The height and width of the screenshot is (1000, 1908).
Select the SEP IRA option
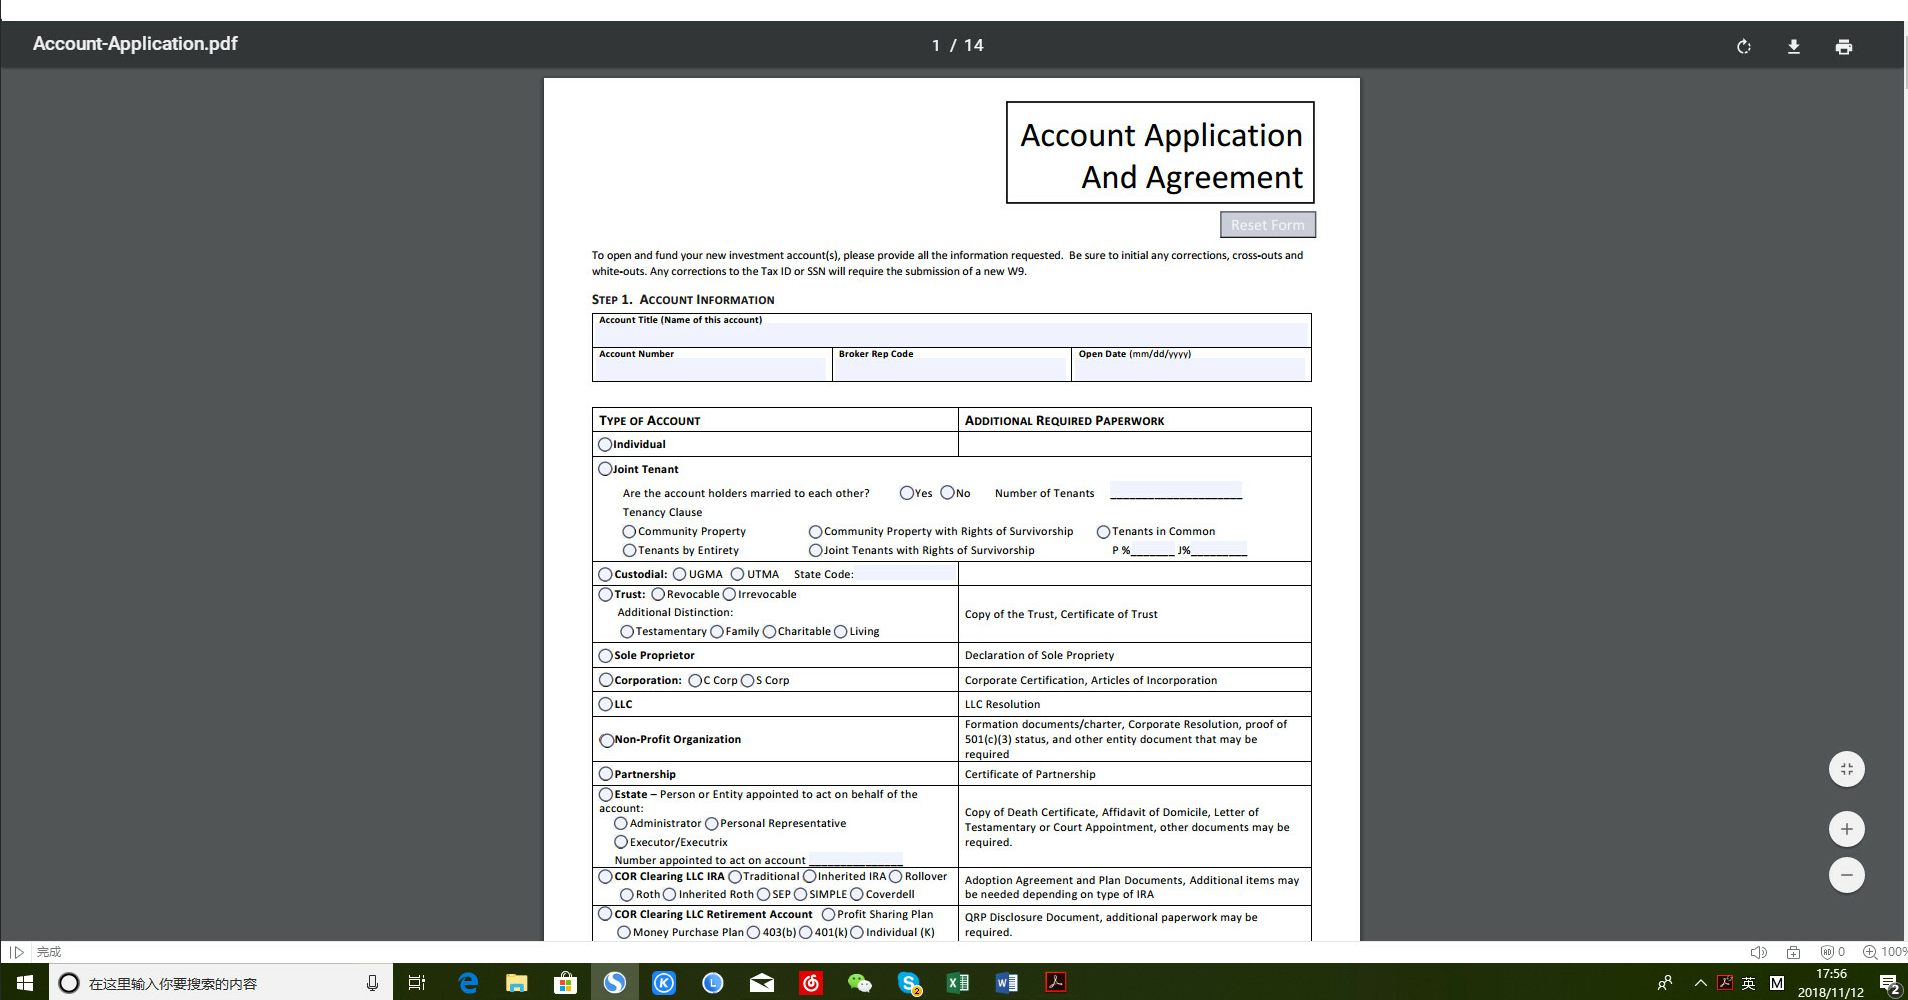pos(764,895)
